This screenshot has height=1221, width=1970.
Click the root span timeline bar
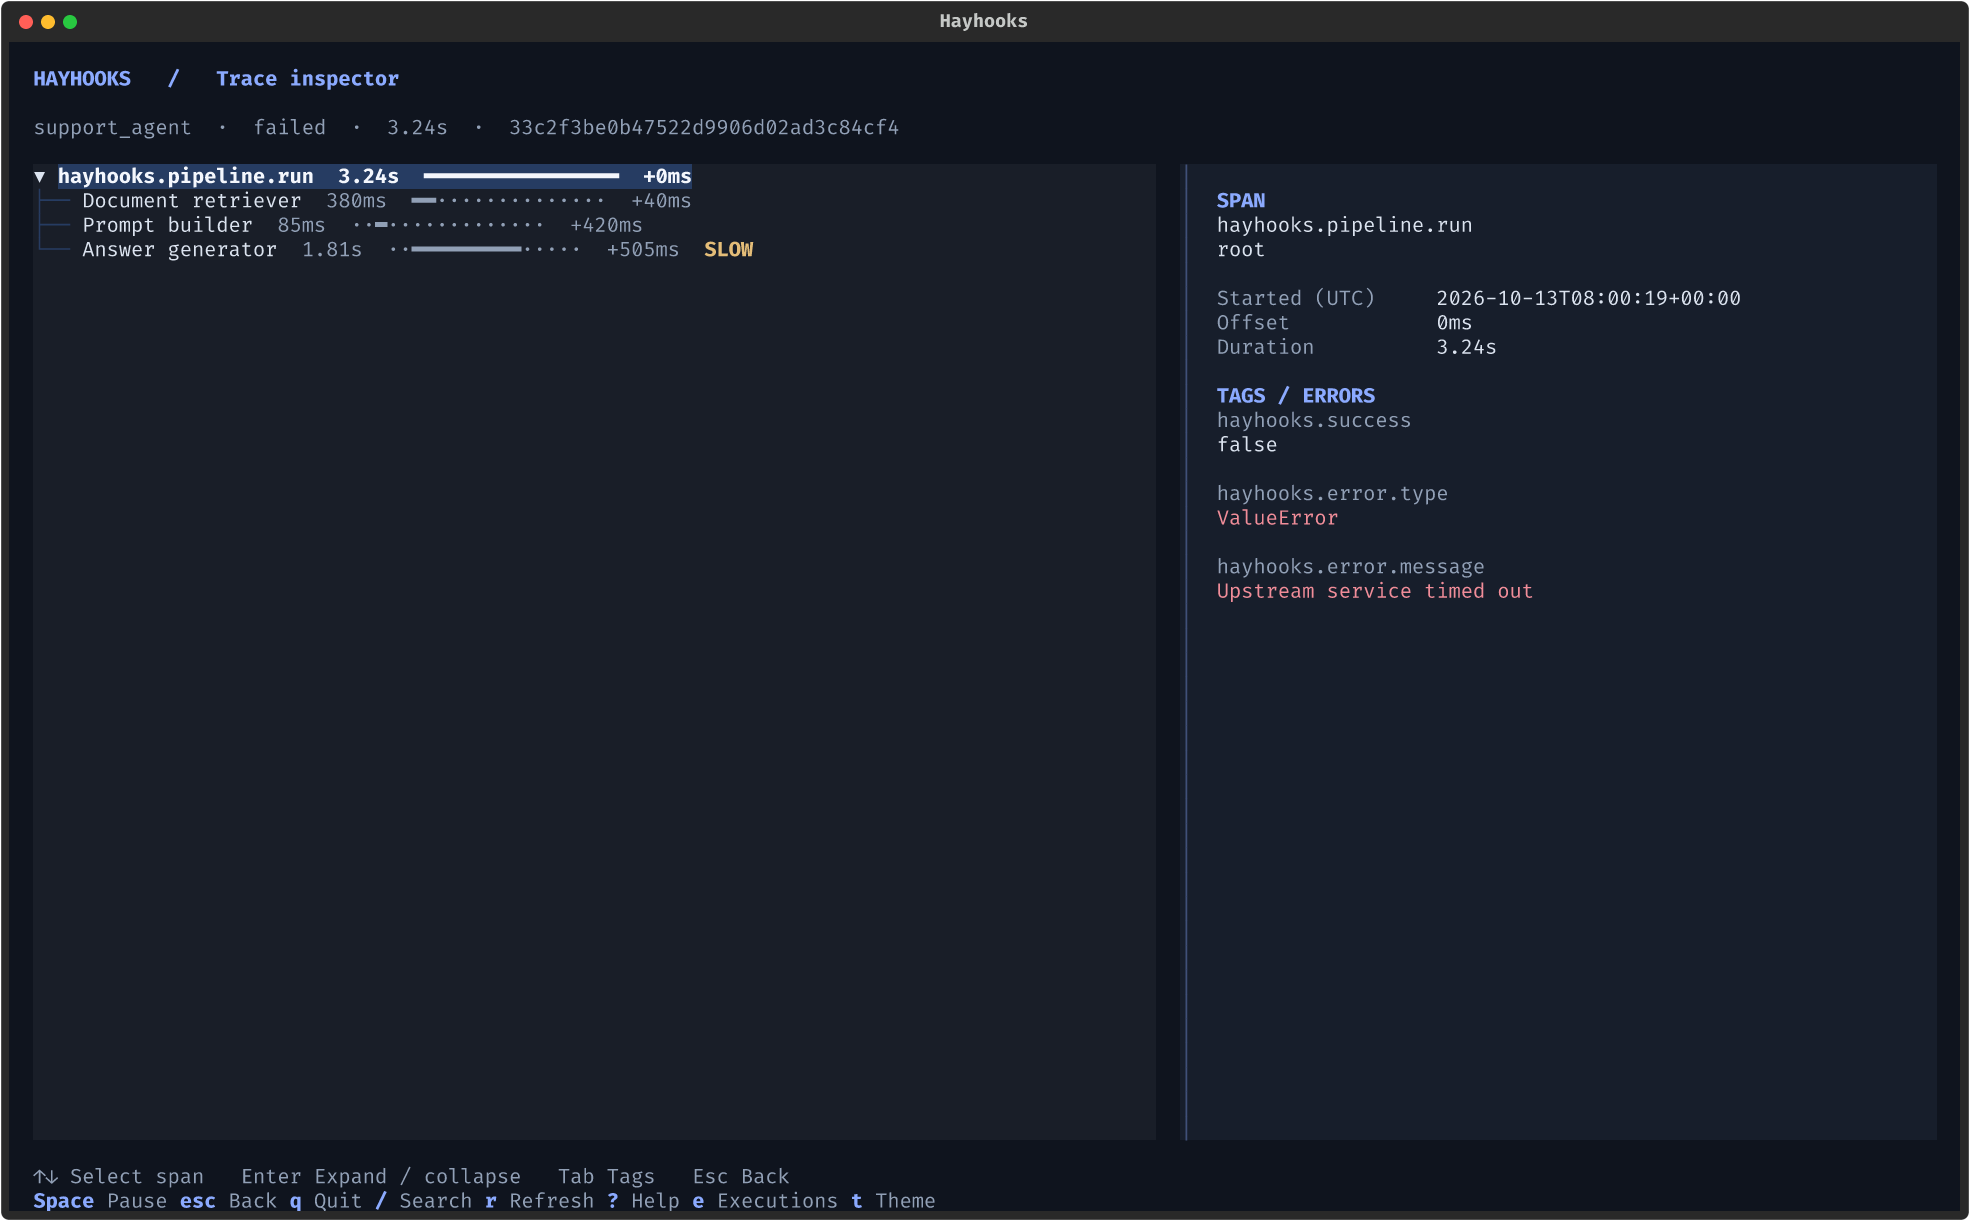[521, 177]
